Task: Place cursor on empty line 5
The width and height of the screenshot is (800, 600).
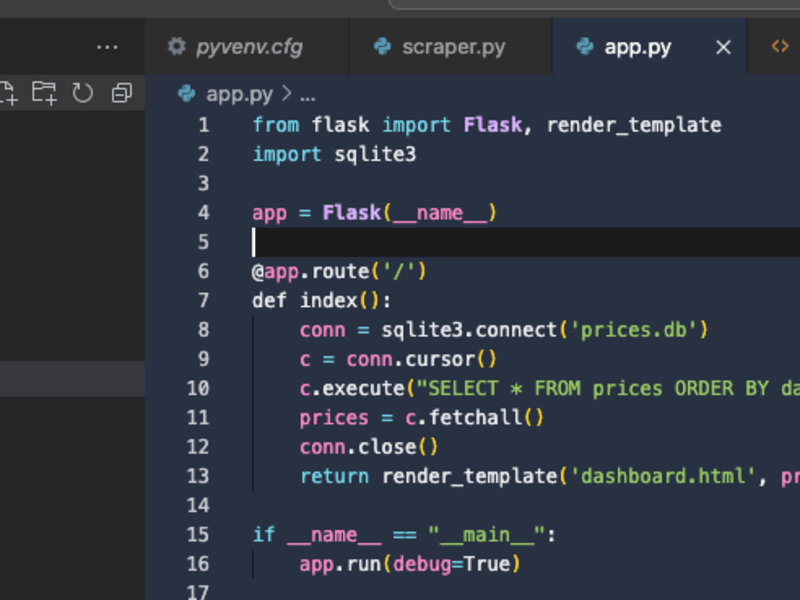Action: (526, 242)
